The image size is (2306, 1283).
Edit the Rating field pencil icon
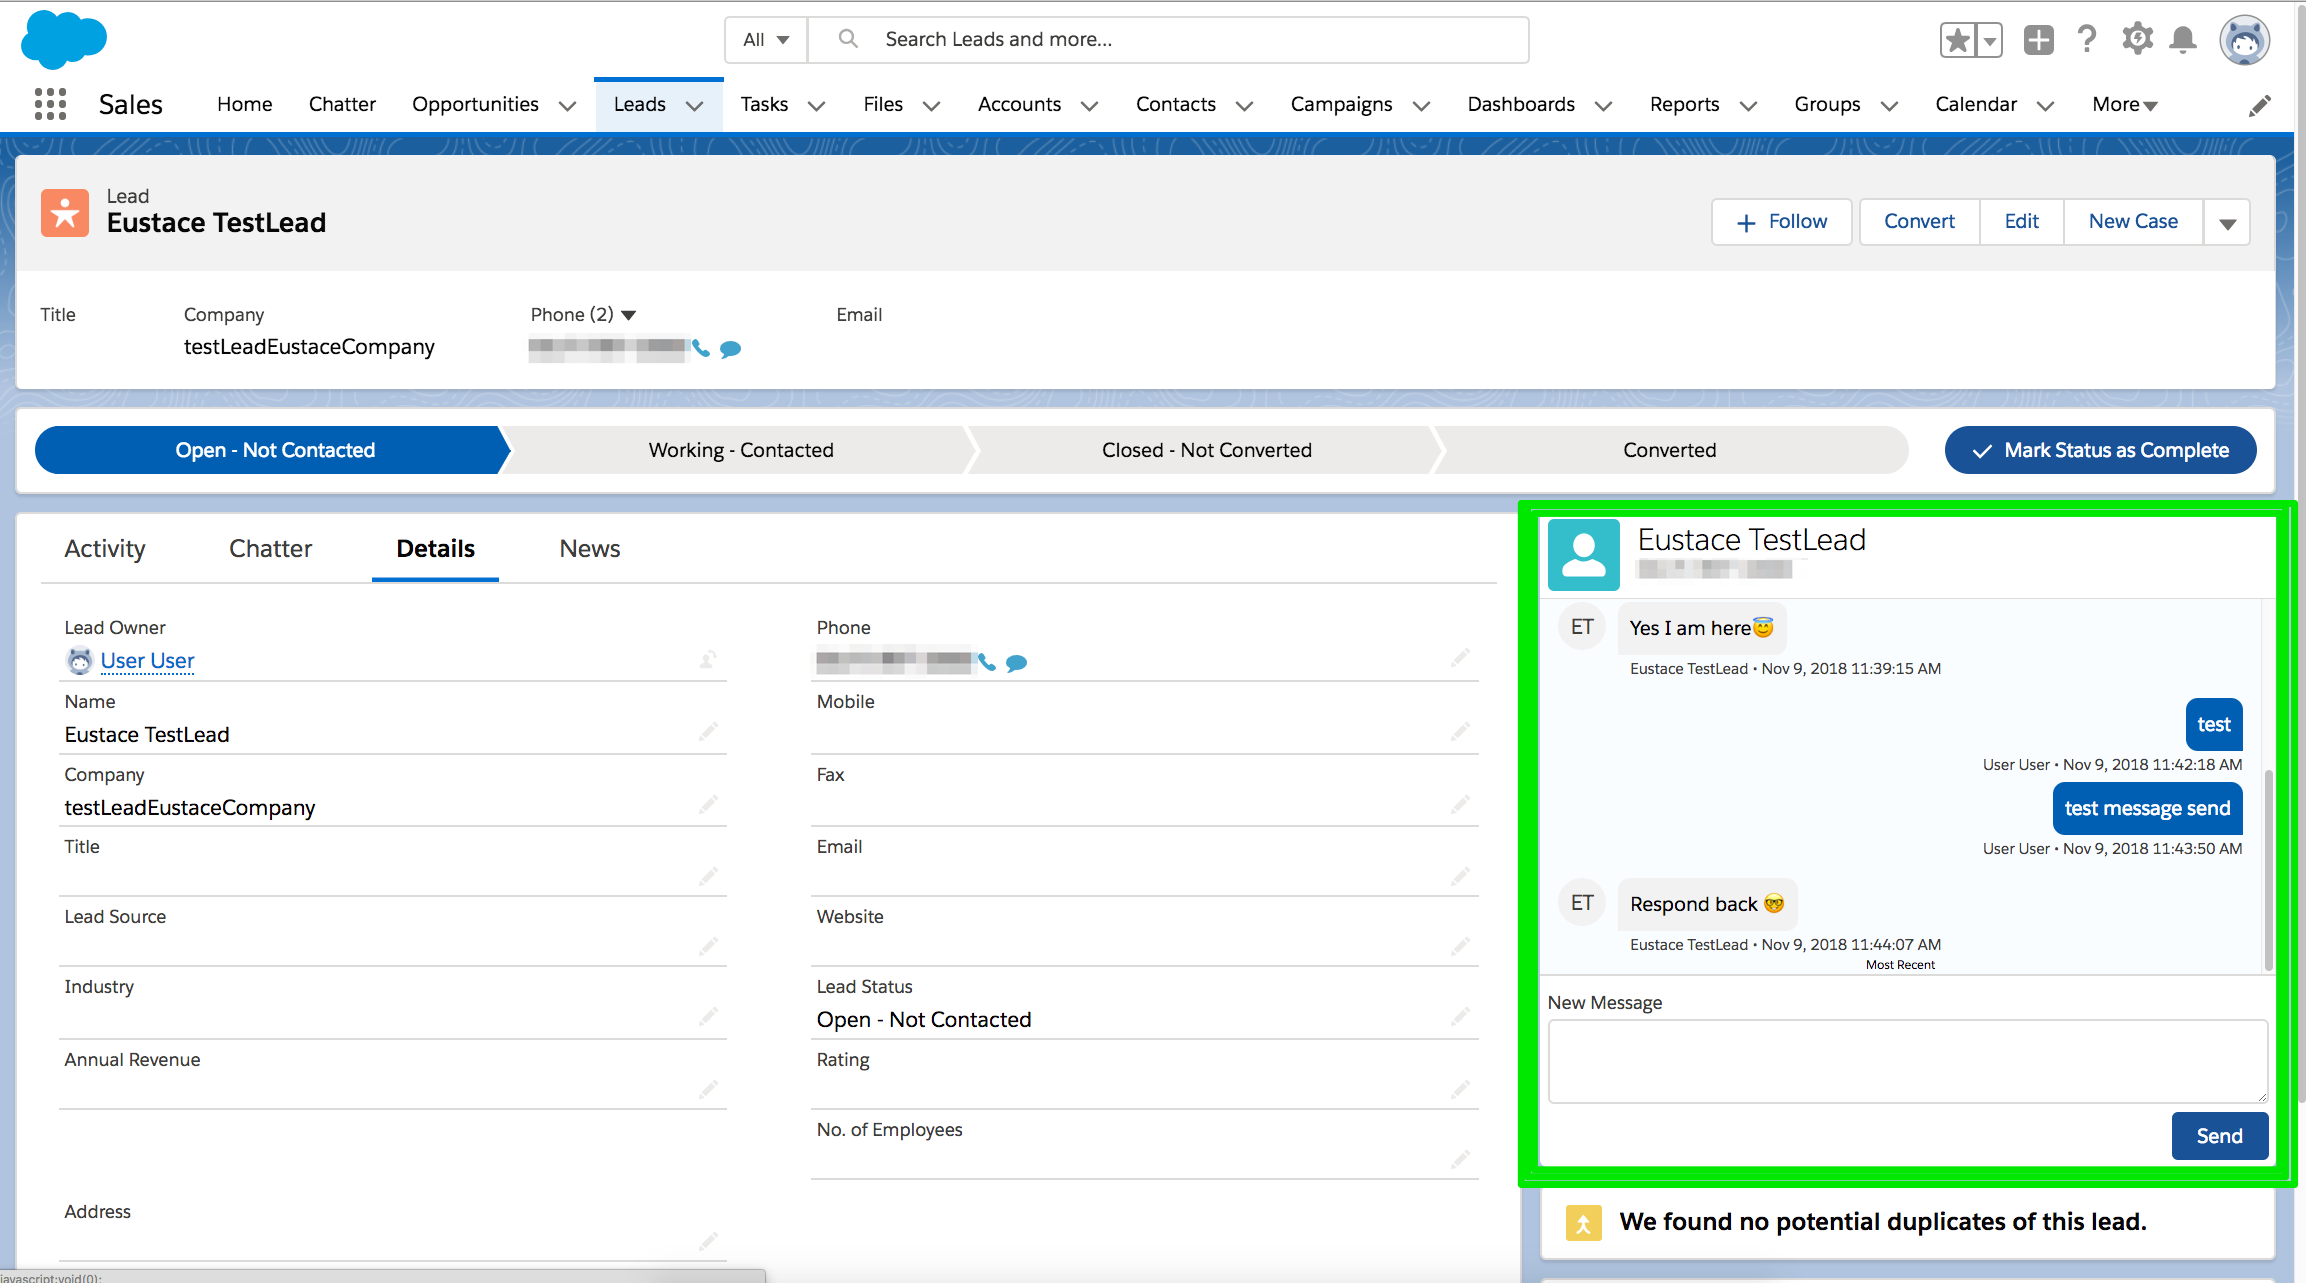(x=1460, y=1088)
